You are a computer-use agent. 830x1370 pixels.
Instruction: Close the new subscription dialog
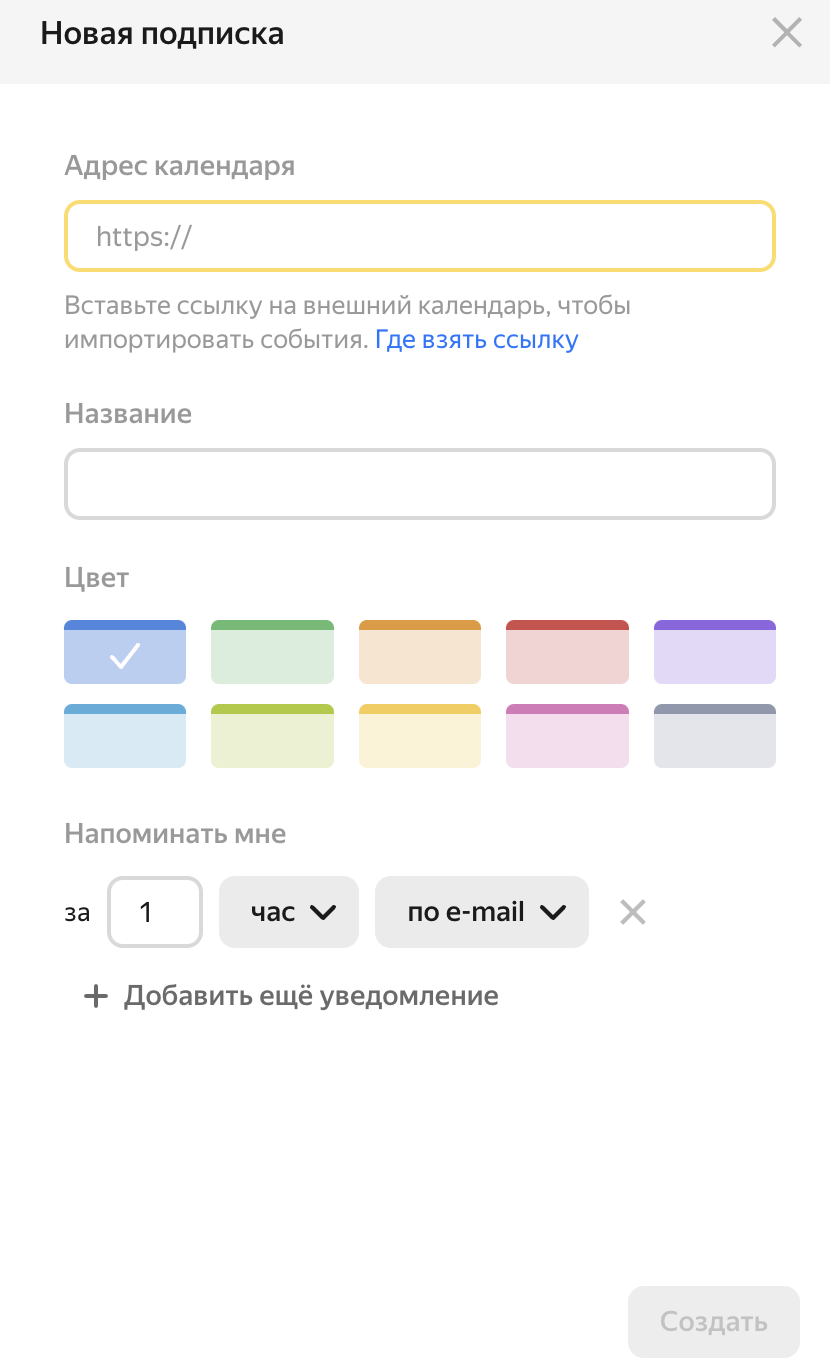[787, 33]
